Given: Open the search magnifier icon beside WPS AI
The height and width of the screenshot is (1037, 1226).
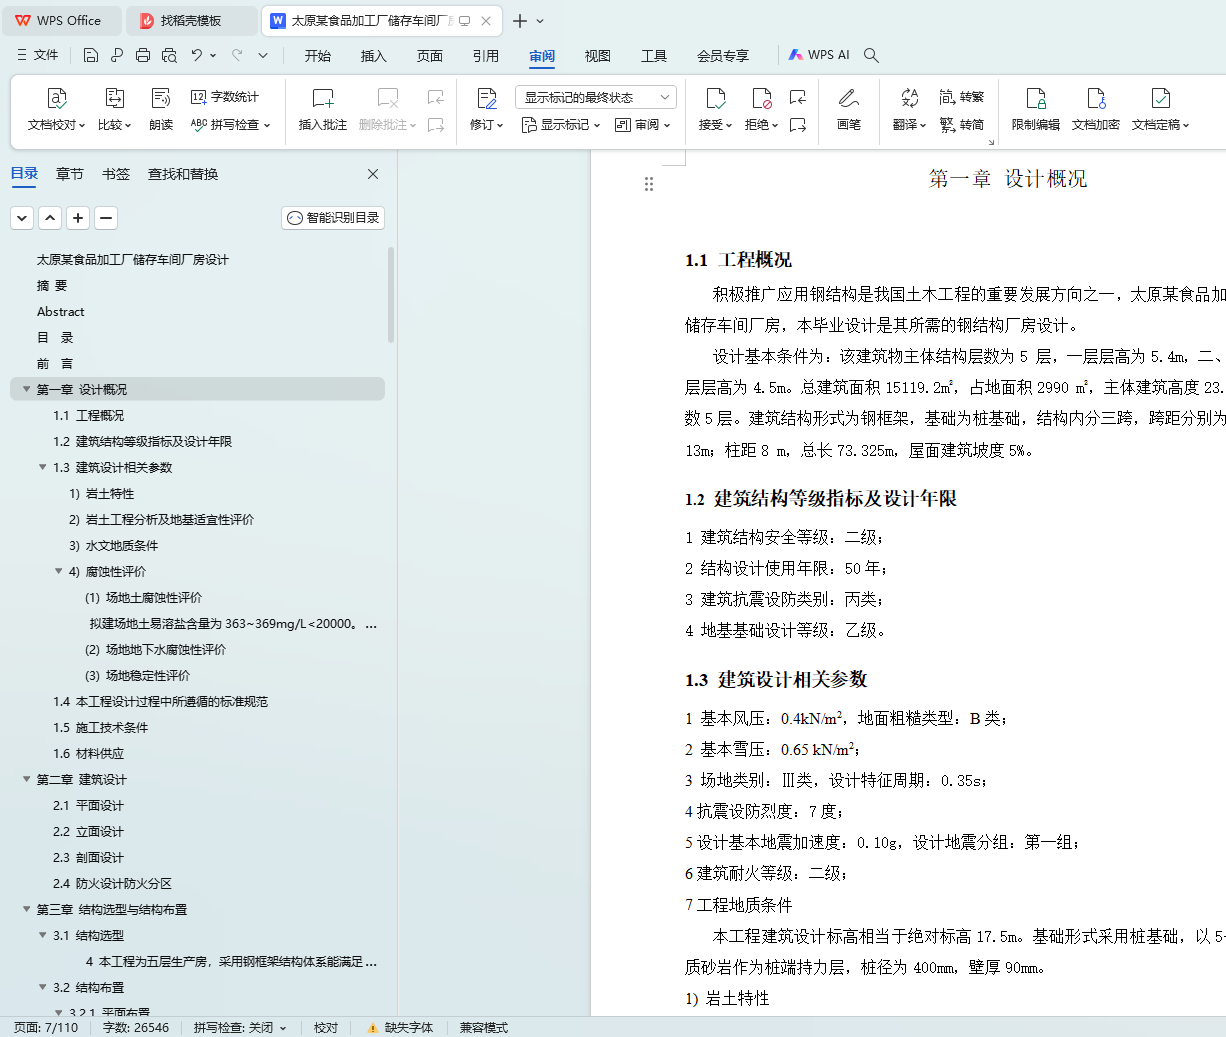Looking at the screenshot, I should pos(871,55).
